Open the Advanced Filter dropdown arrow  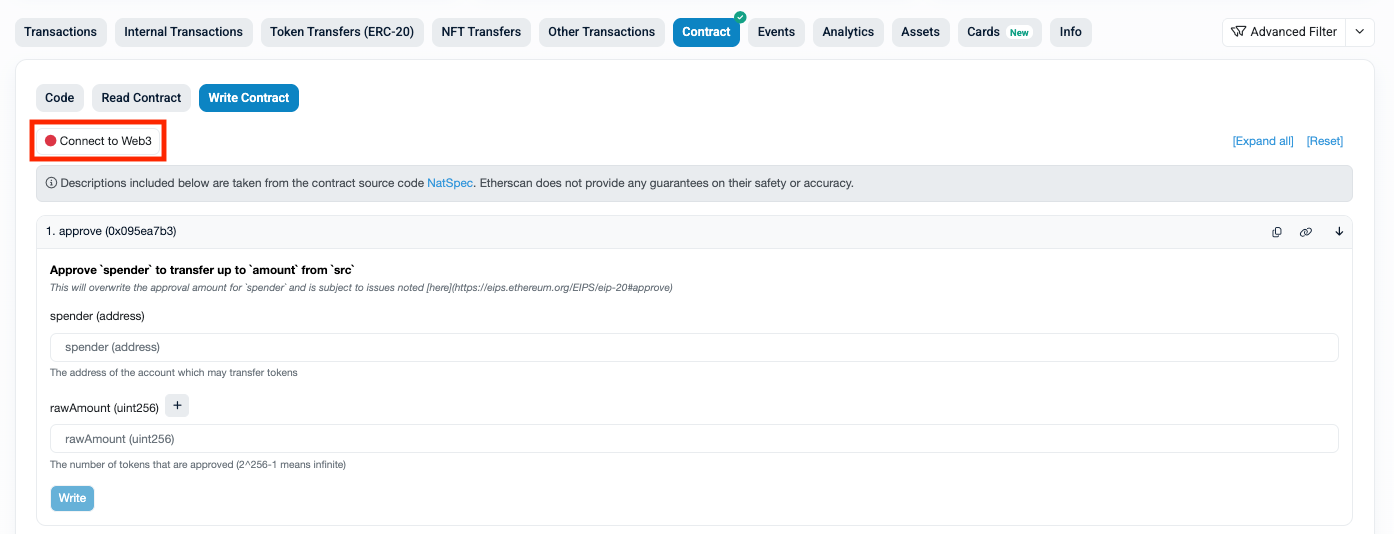coord(1359,32)
